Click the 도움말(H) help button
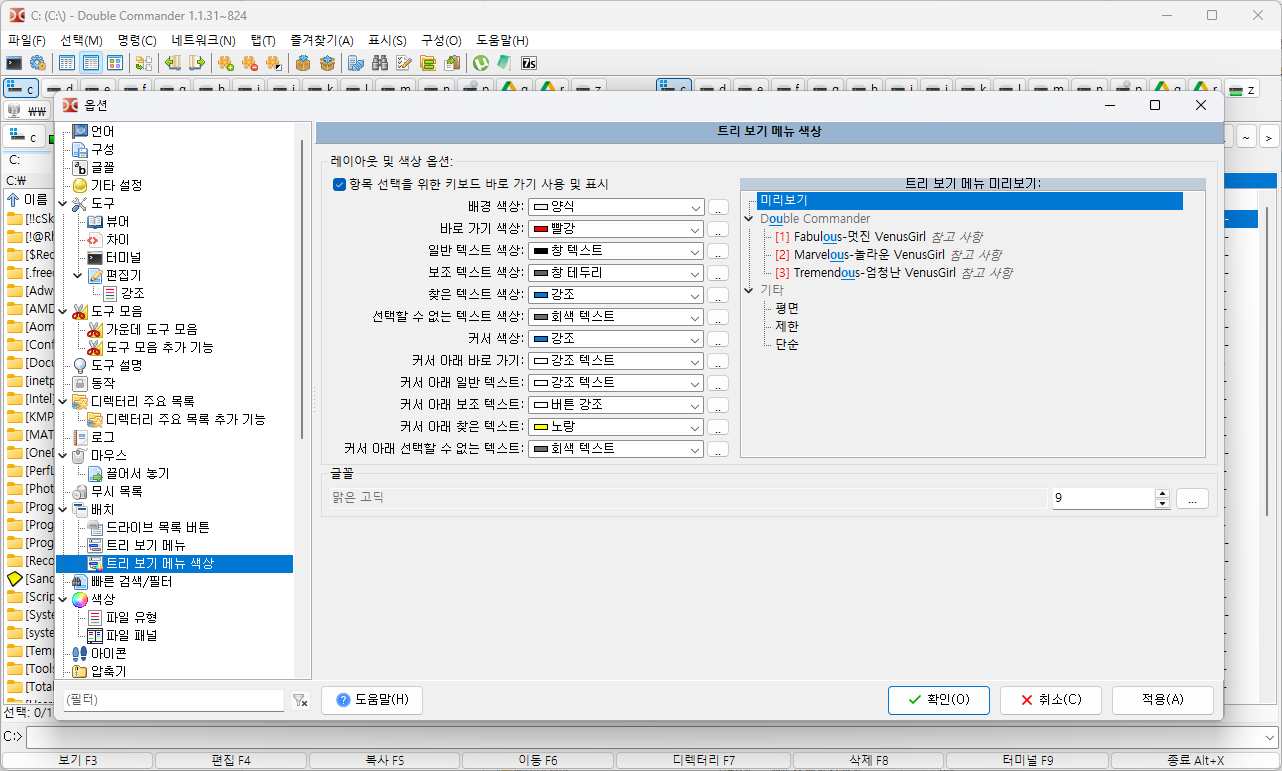Viewport: 1282px width, 771px height. coord(372,700)
